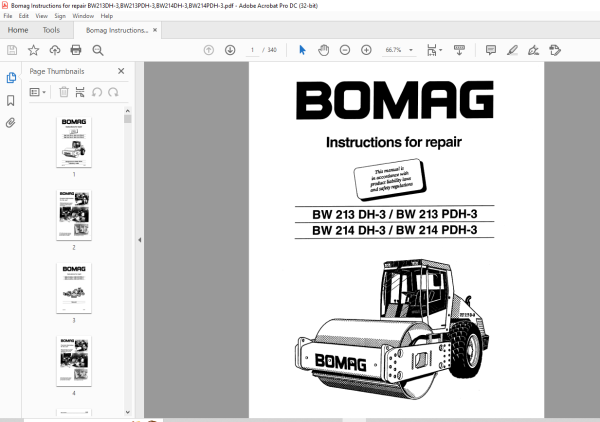Select page 1 thumbnail
Screen dimensions: 600x422
point(74,142)
